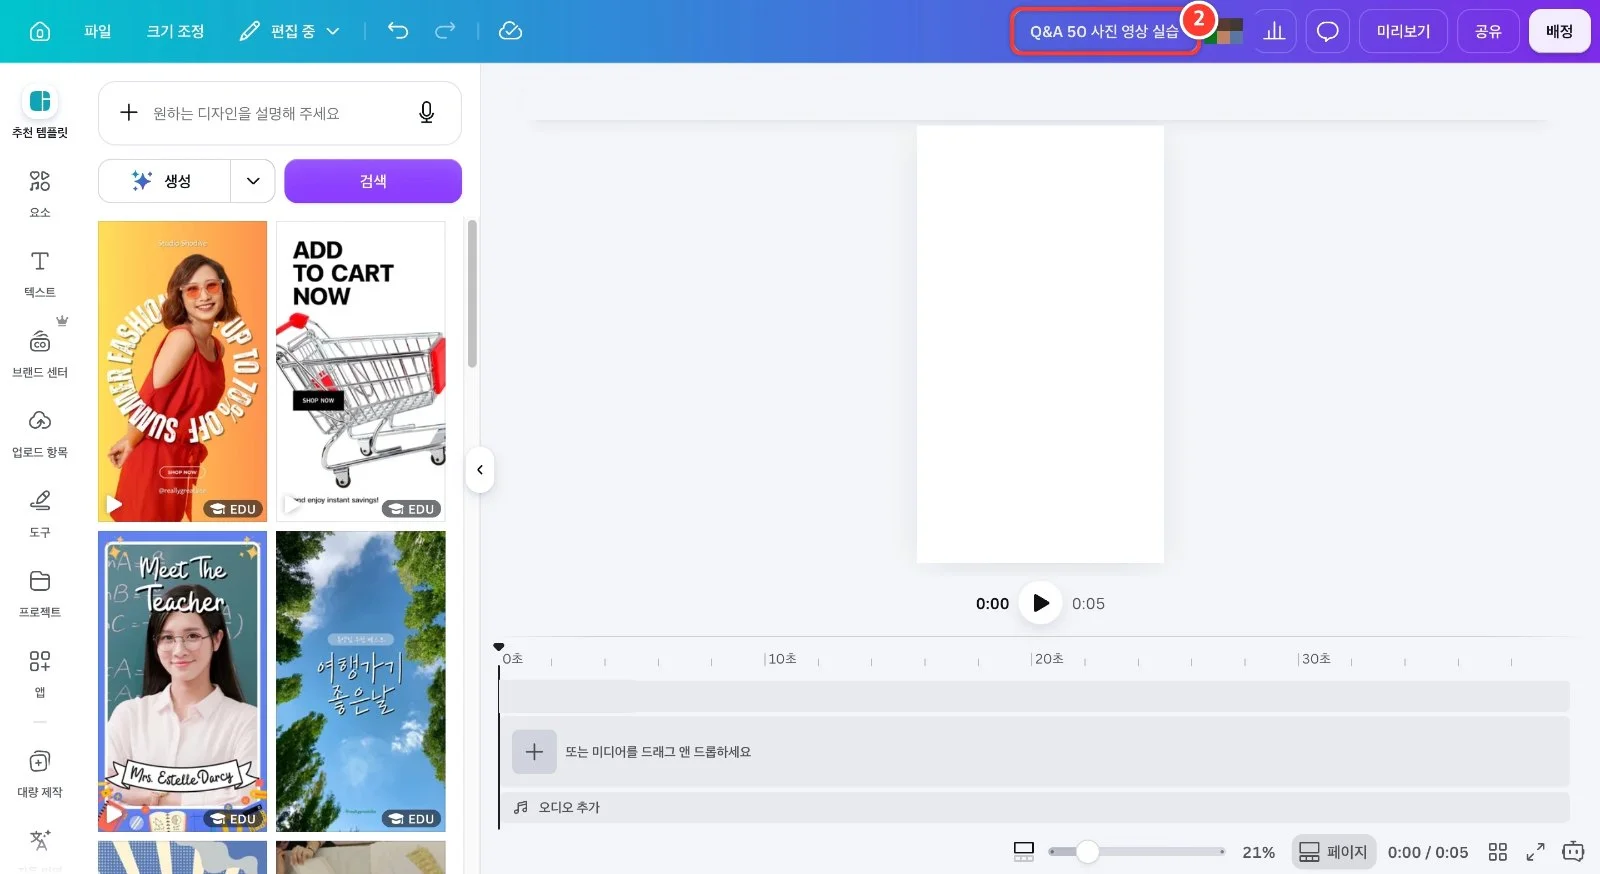The image size is (1600, 874).
Task: Open the dropdown arrow next to 생성
Action: pos(253,181)
